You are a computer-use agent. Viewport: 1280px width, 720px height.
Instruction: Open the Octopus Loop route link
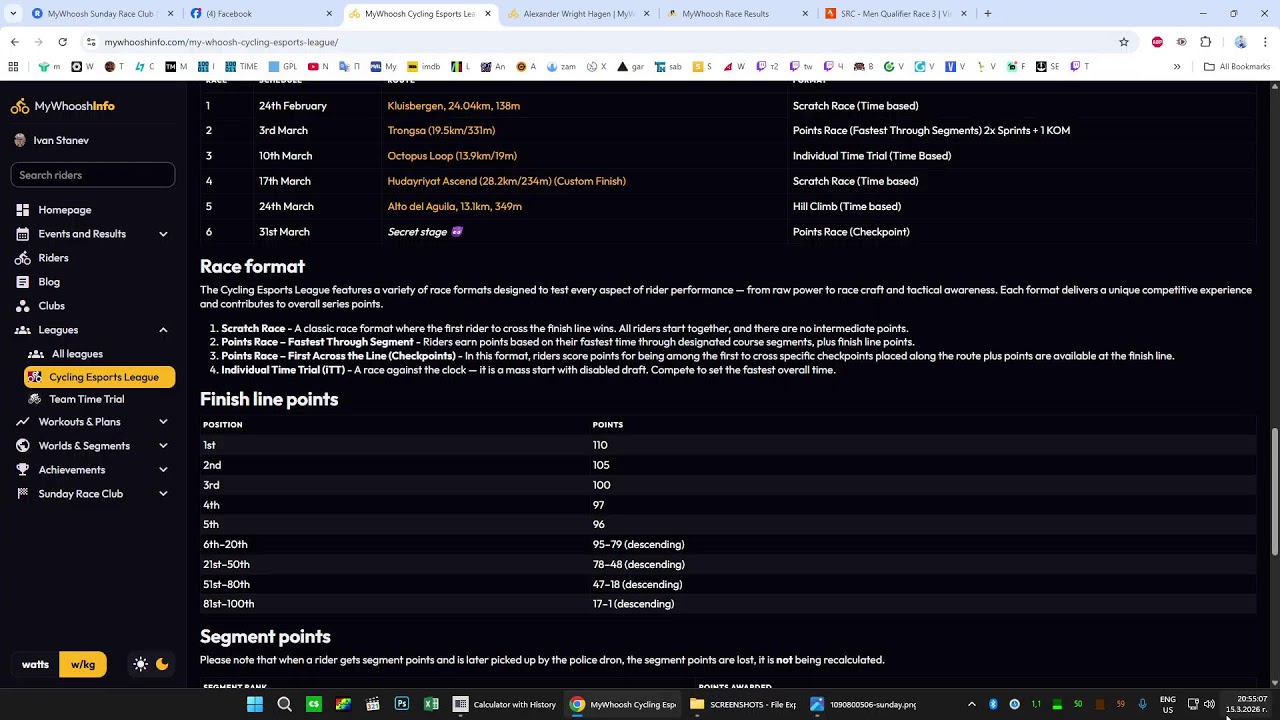452,156
